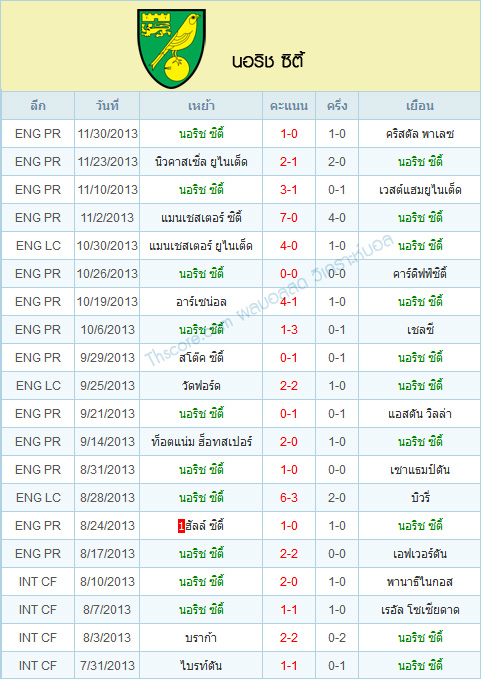Open away team แอสตัน วิลล่า
Screen dimensions: 481x679
coord(420,414)
